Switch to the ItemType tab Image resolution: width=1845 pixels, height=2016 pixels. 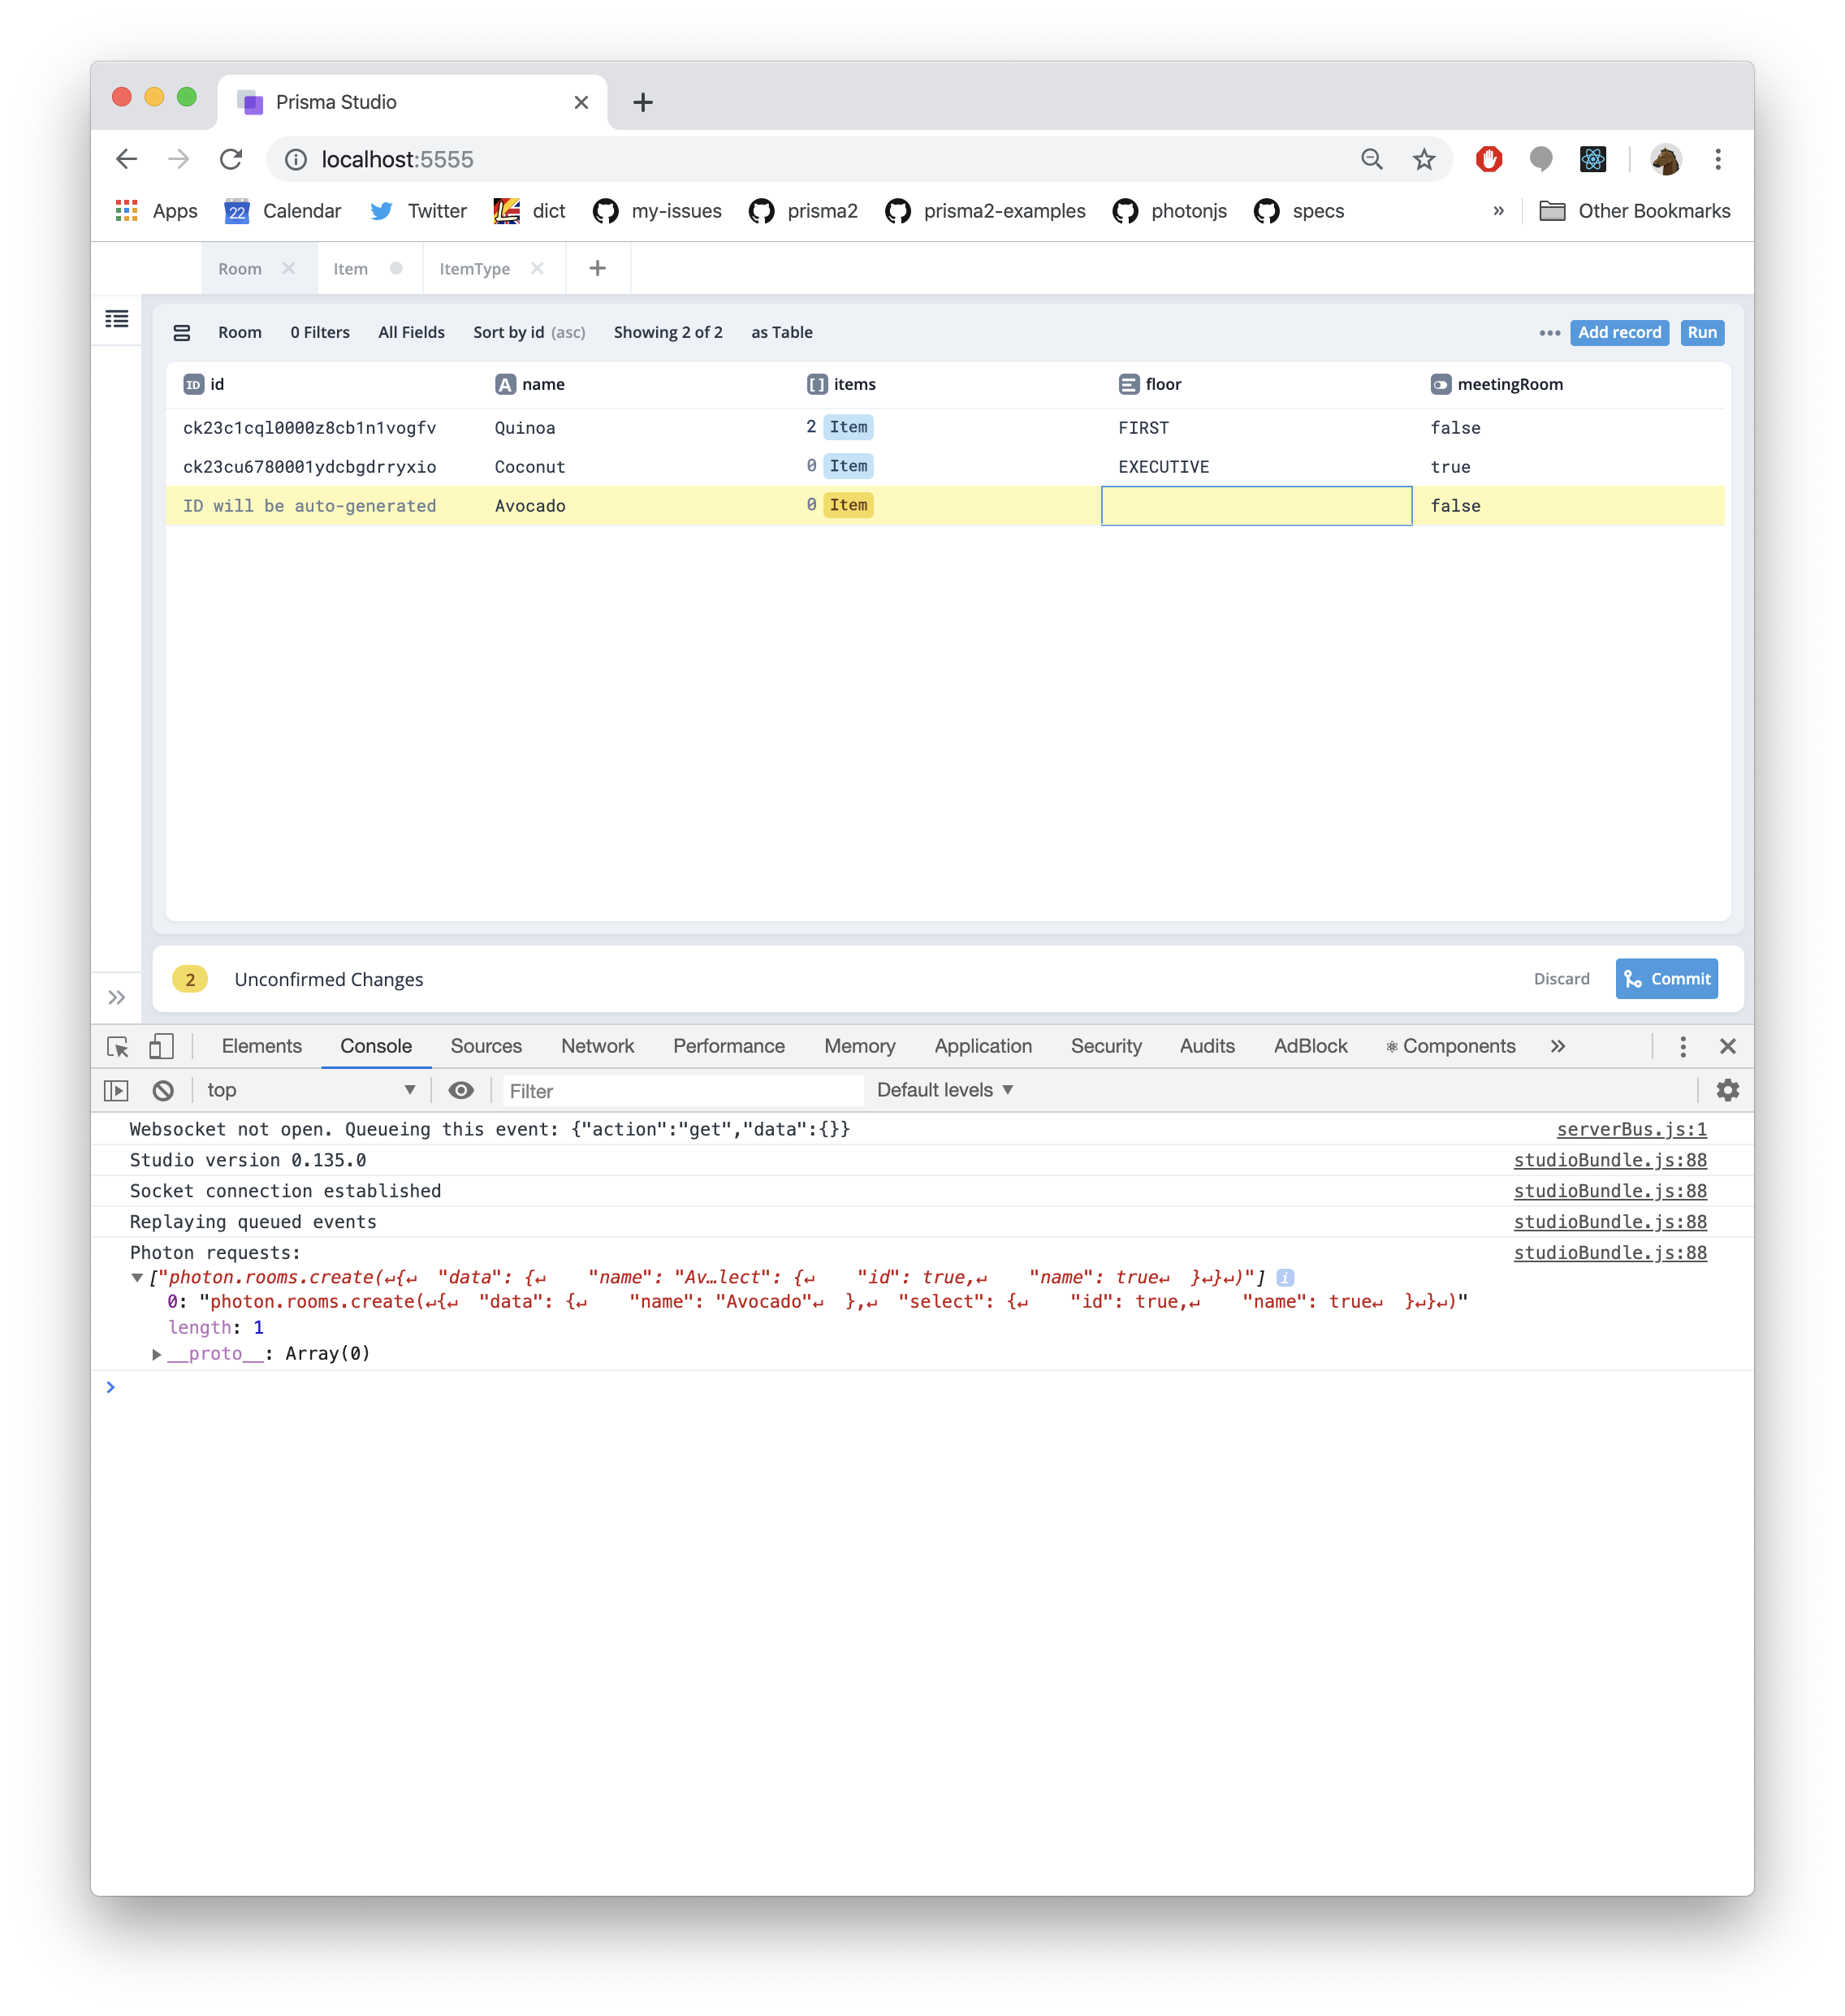[475, 268]
